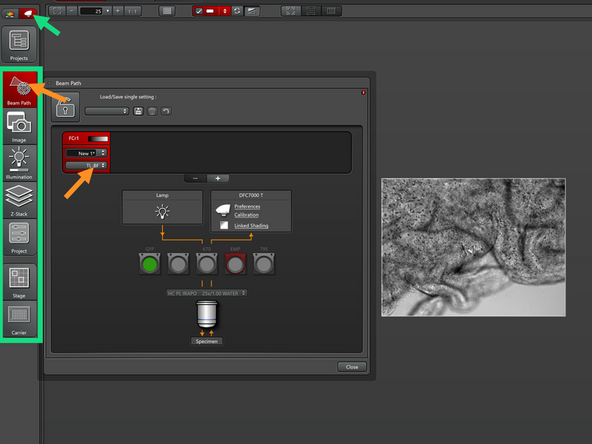Toggle the horizontal bar button in red group
Screen dimensions: 592x444
pos(210,11)
